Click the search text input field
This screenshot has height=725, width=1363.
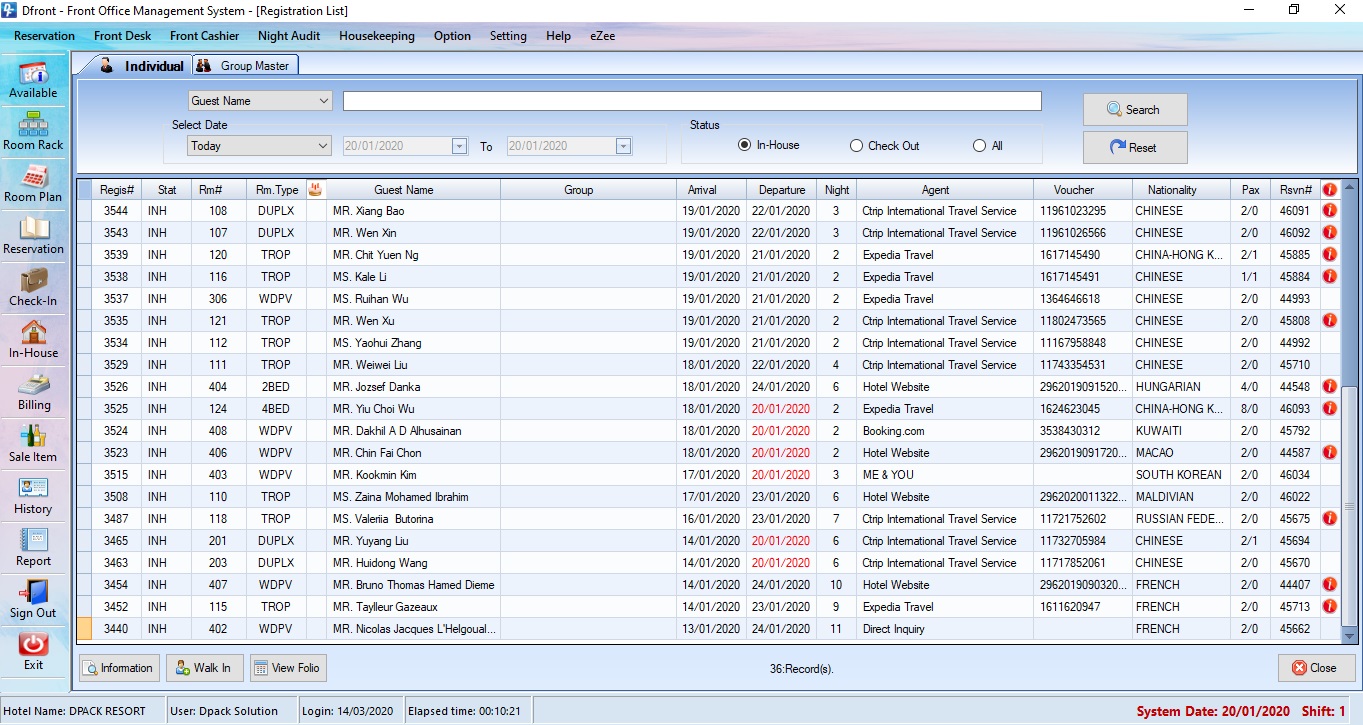click(x=692, y=101)
